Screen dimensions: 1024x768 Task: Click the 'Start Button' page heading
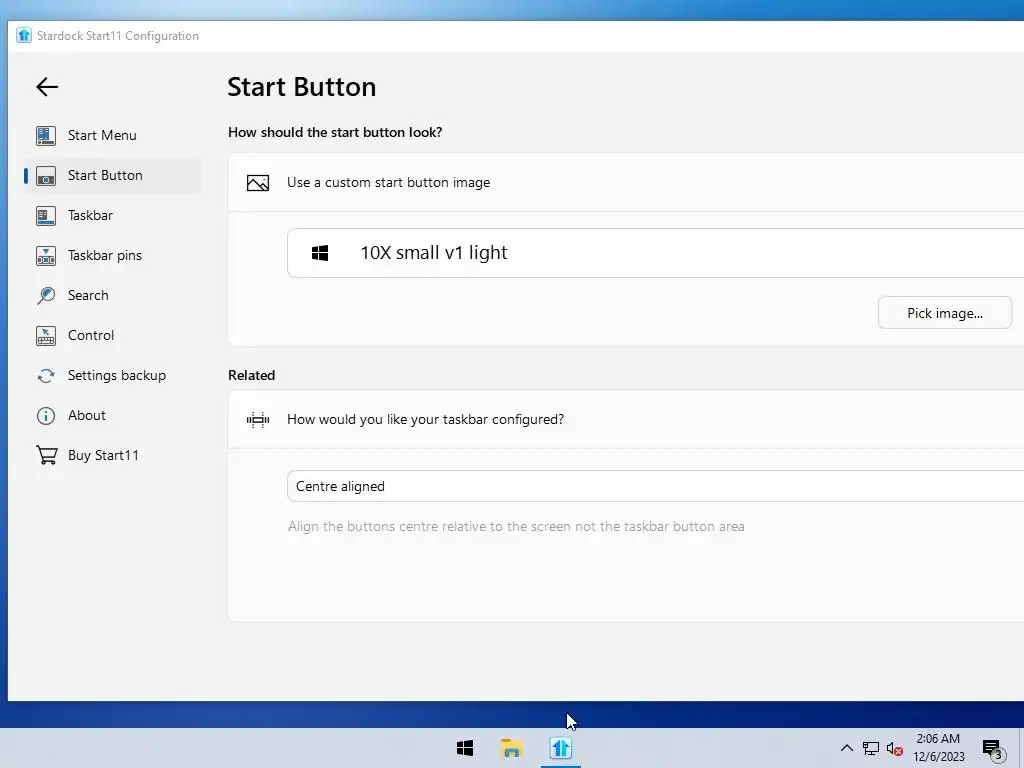click(x=302, y=87)
